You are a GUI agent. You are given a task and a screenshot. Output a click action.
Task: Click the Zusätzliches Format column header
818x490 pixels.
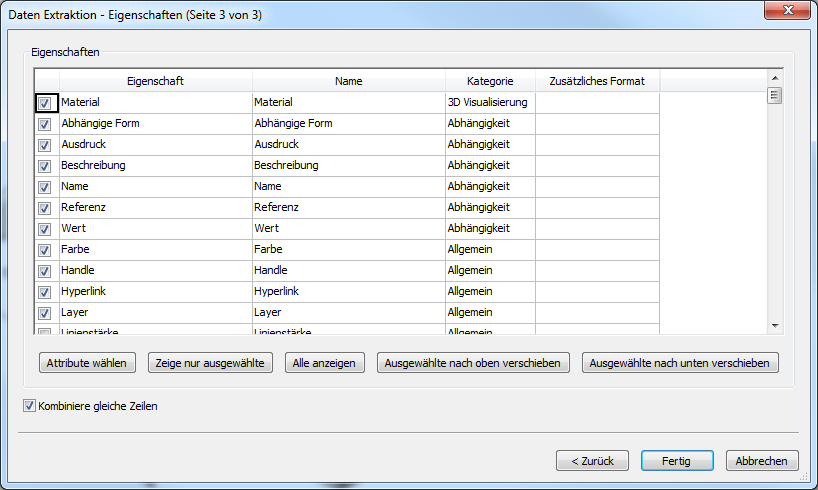coord(597,81)
